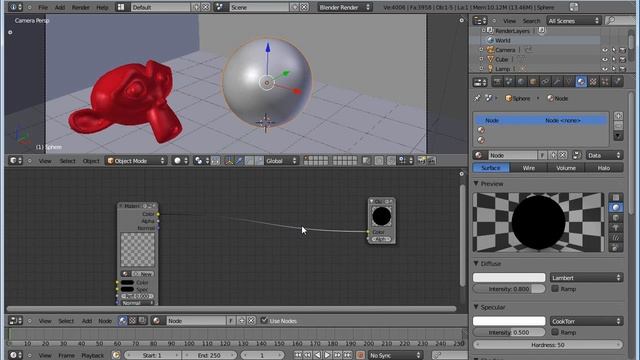This screenshot has height=360, width=640.
Task: Remove the material slot with minus button
Action: [x=618, y=125]
